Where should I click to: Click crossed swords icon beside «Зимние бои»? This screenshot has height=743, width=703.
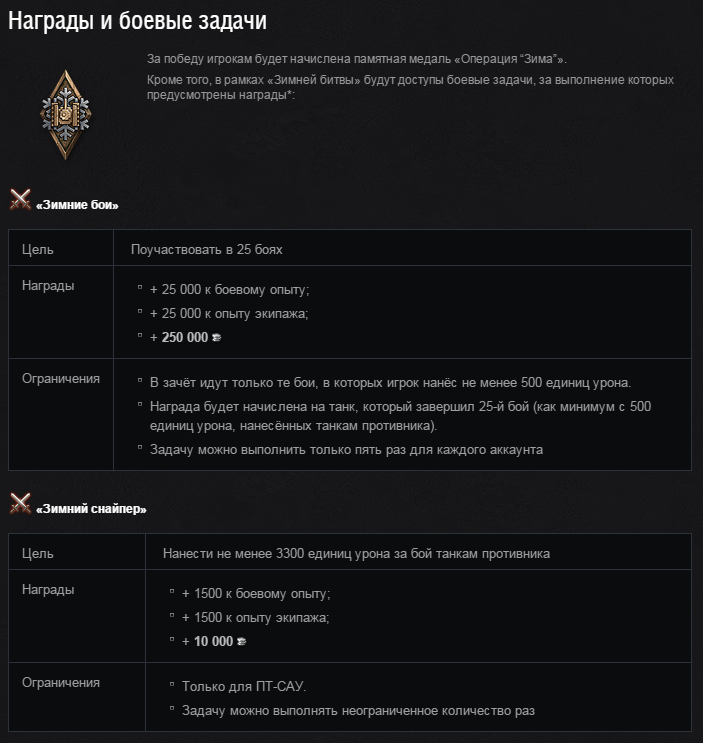[x=20, y=200]
